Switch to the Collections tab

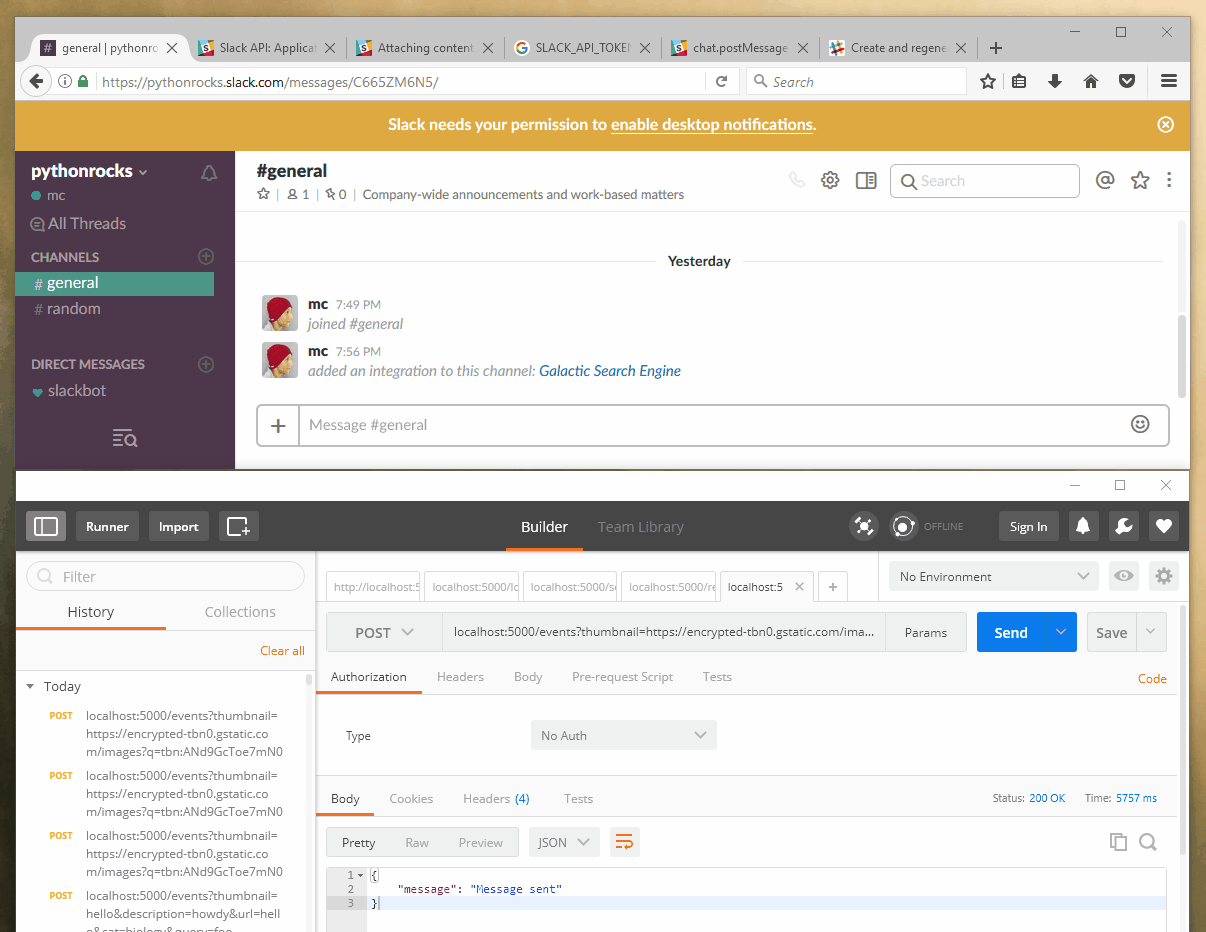point(240,611)
